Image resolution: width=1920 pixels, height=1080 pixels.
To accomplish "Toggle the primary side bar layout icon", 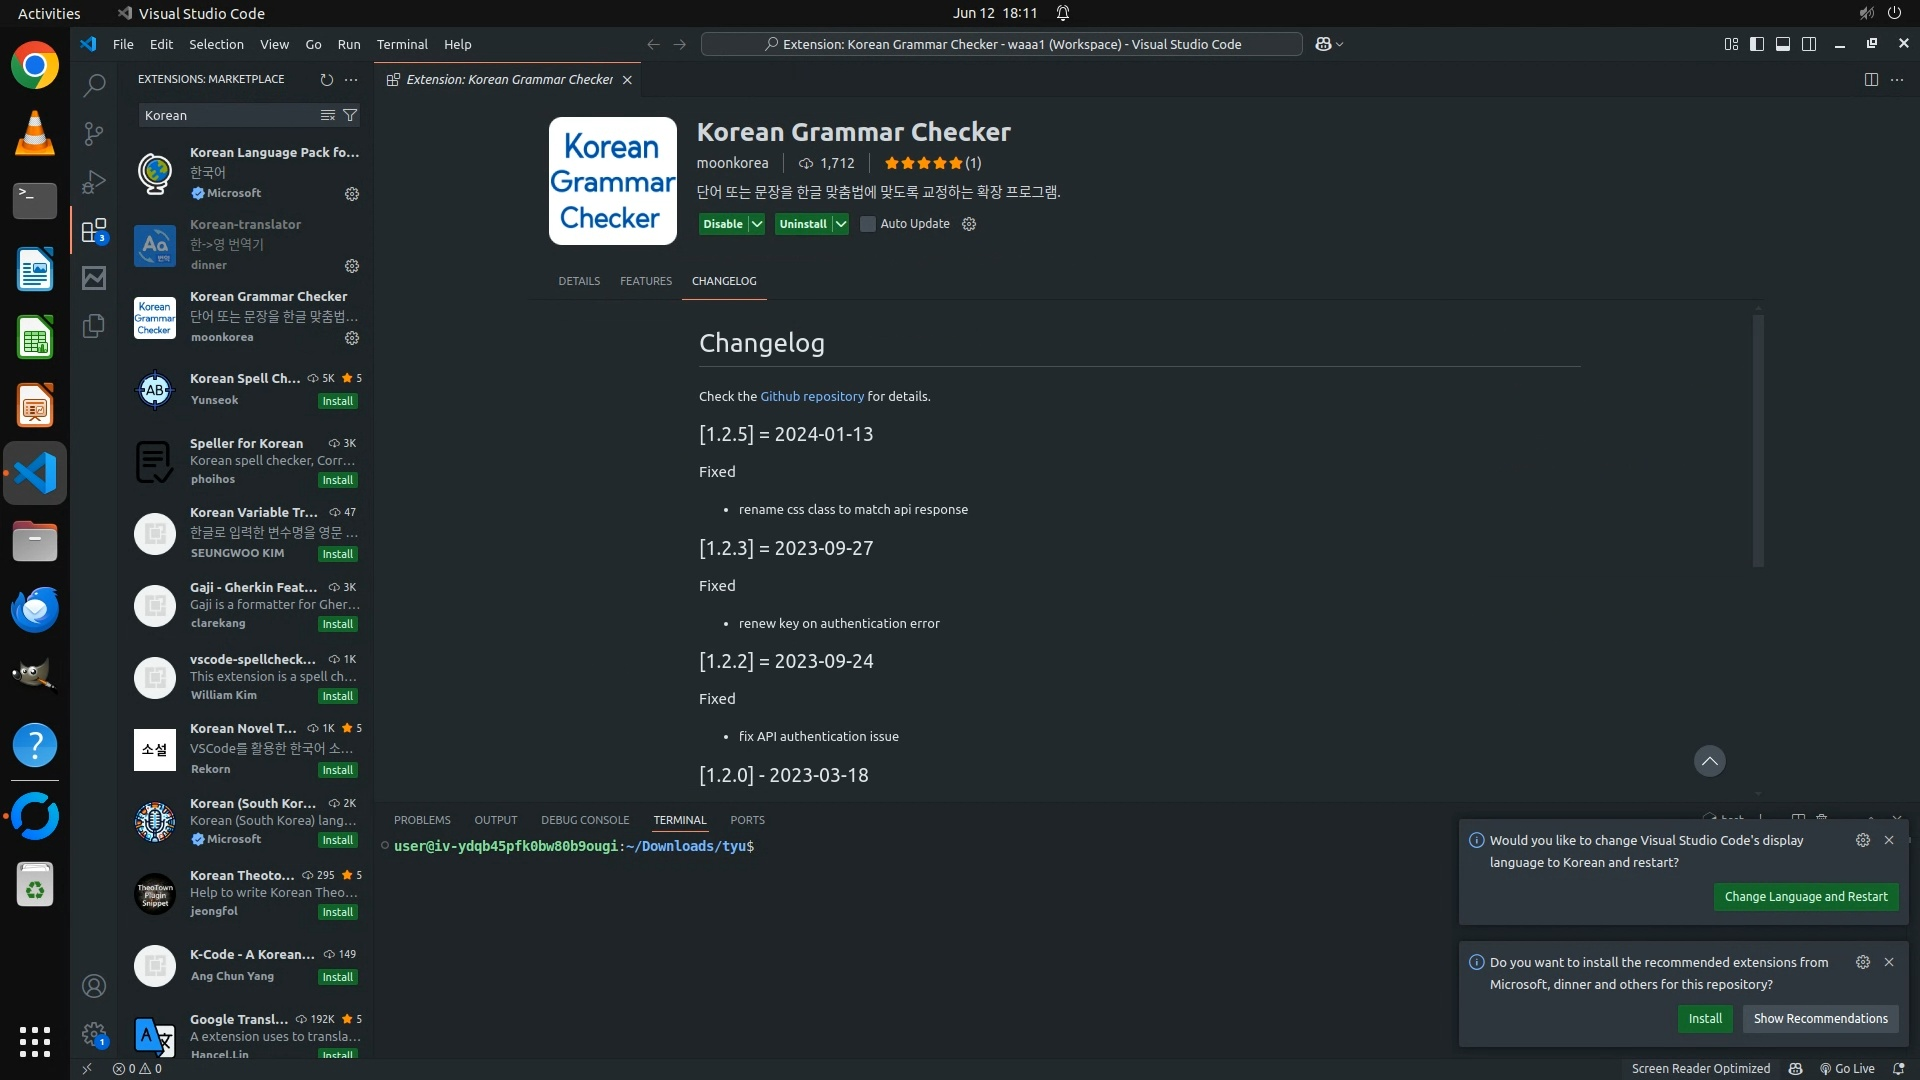I will click(x=1757, y=44).
